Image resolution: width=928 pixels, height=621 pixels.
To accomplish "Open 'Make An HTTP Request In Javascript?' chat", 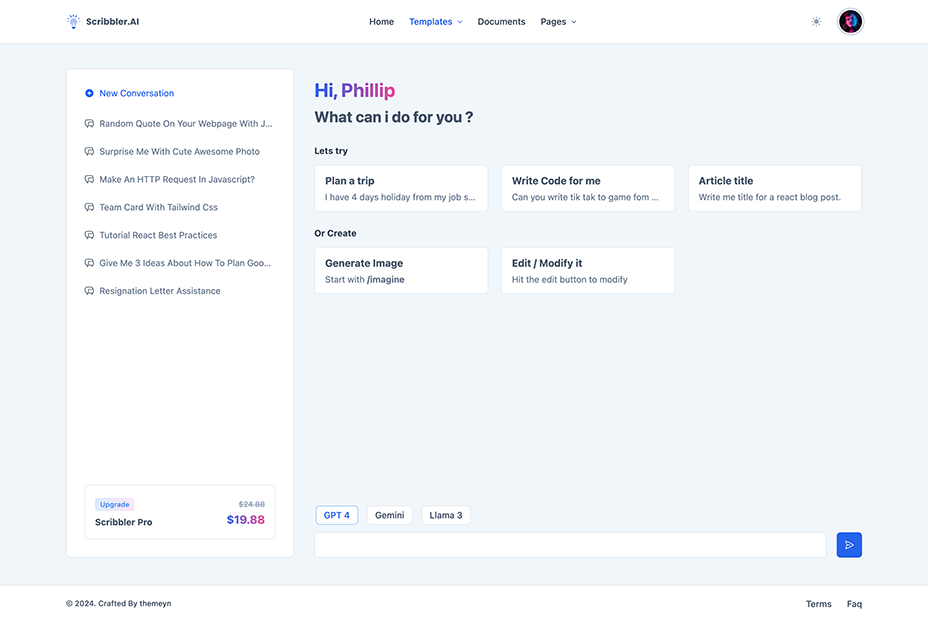I will [177, 179].
